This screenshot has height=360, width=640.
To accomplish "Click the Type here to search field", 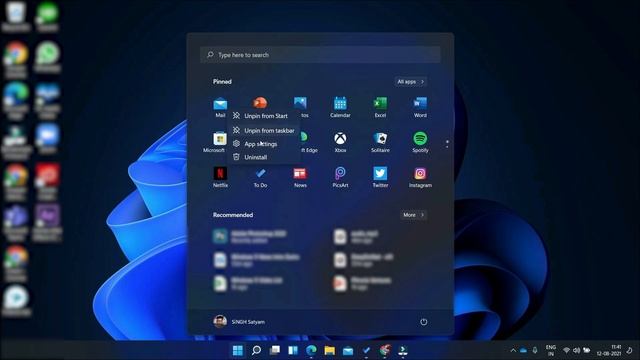I will tap(320, 55).
